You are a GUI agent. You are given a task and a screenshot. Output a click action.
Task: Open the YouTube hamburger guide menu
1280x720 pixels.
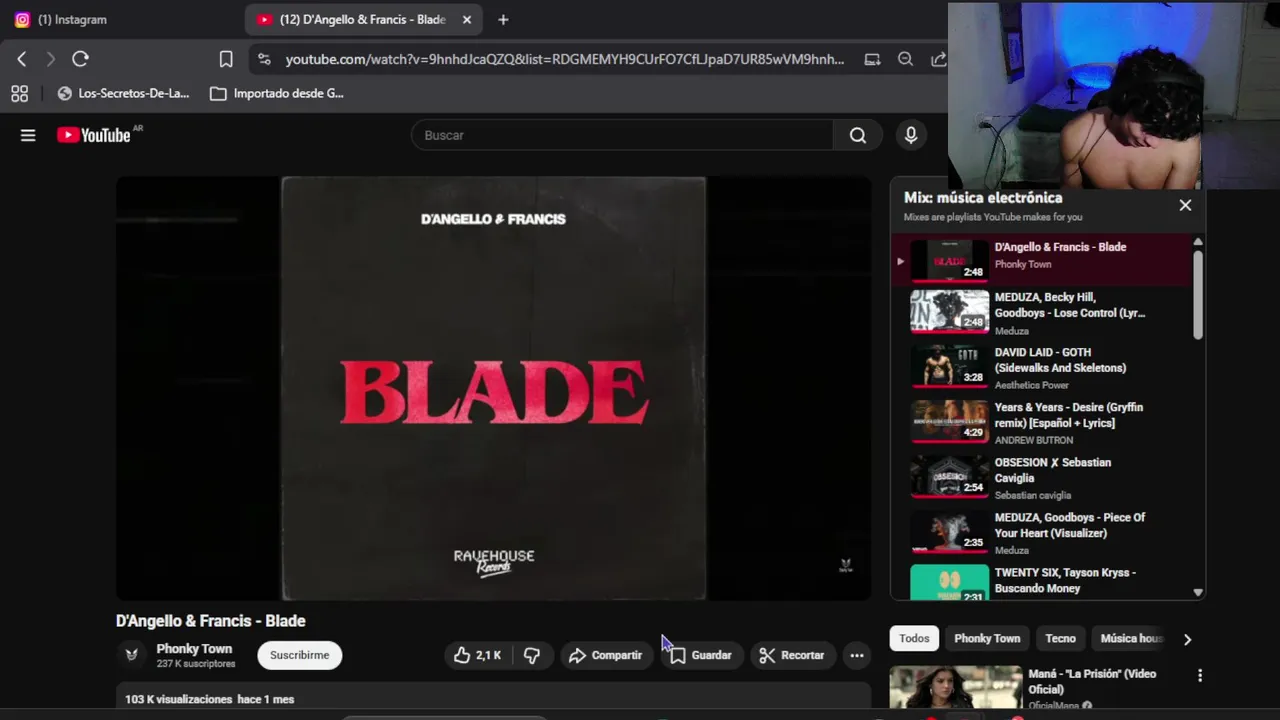[x=28, y=135]
